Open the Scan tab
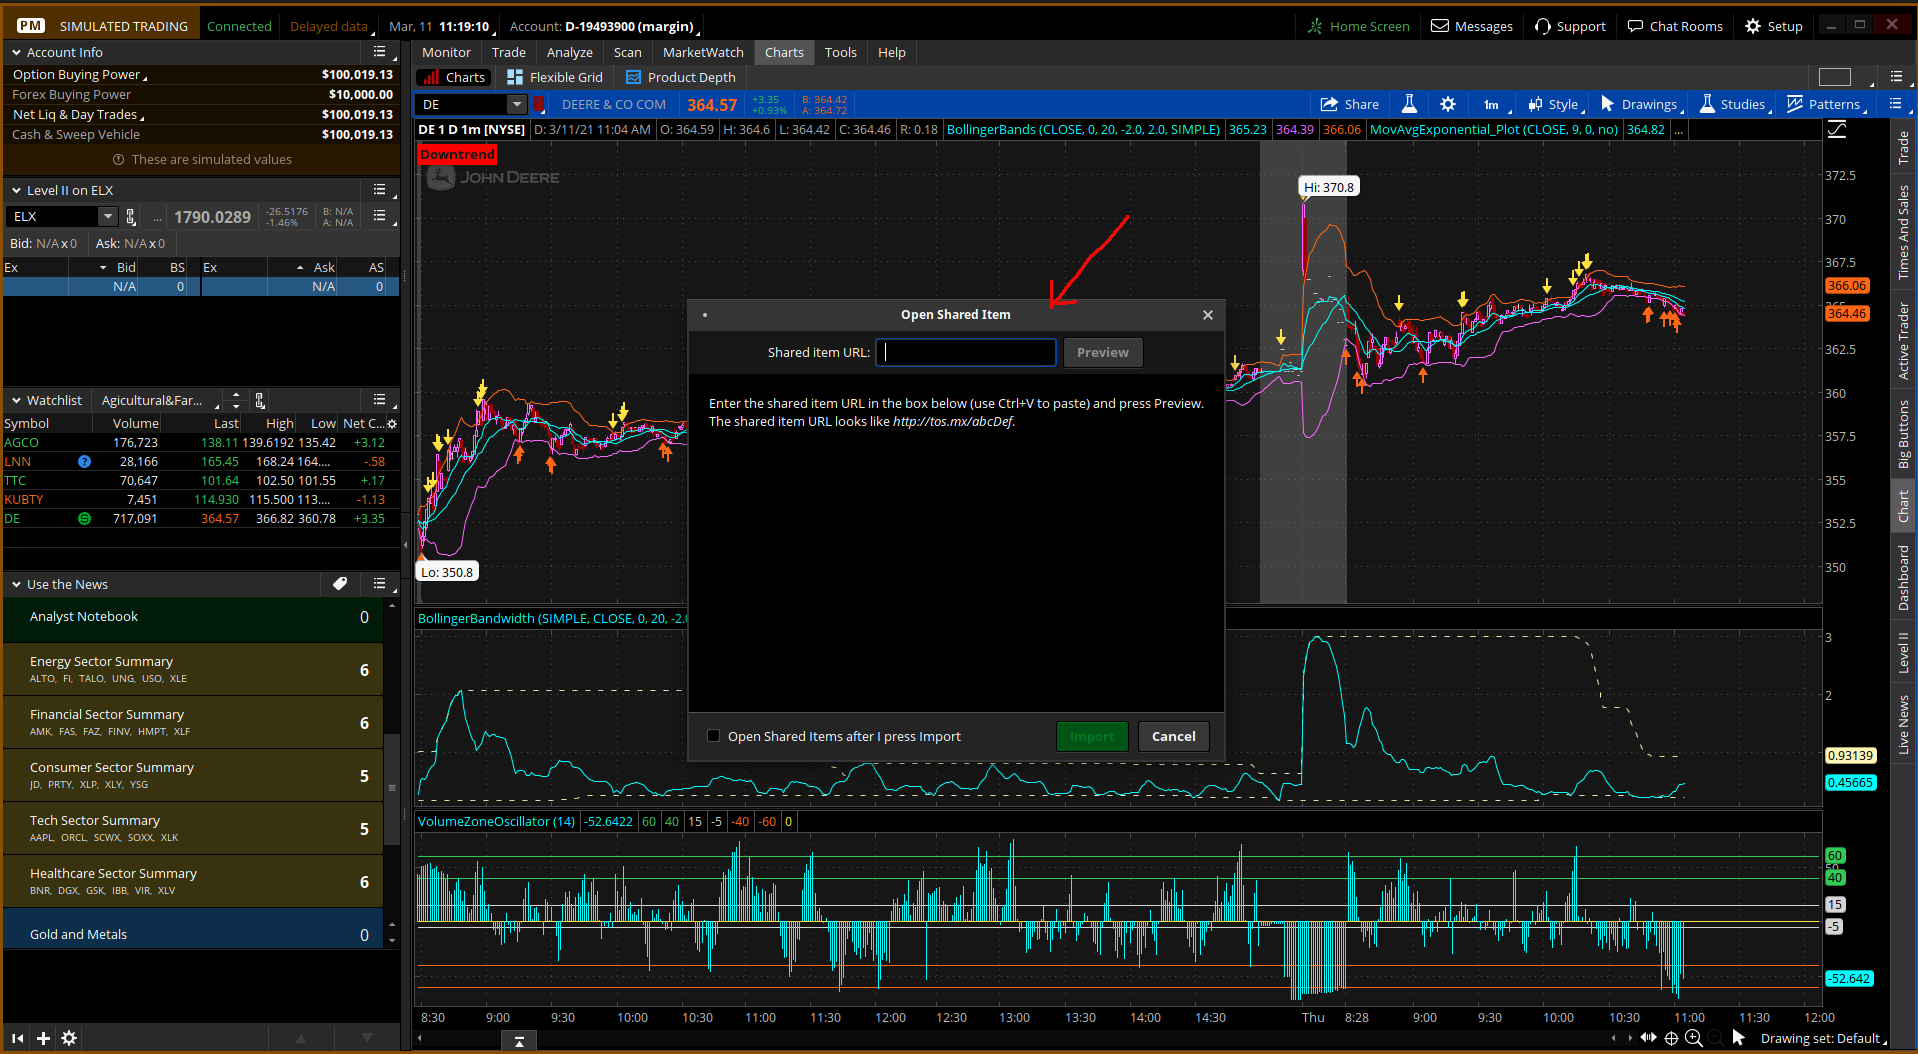 tap(627, 52)
